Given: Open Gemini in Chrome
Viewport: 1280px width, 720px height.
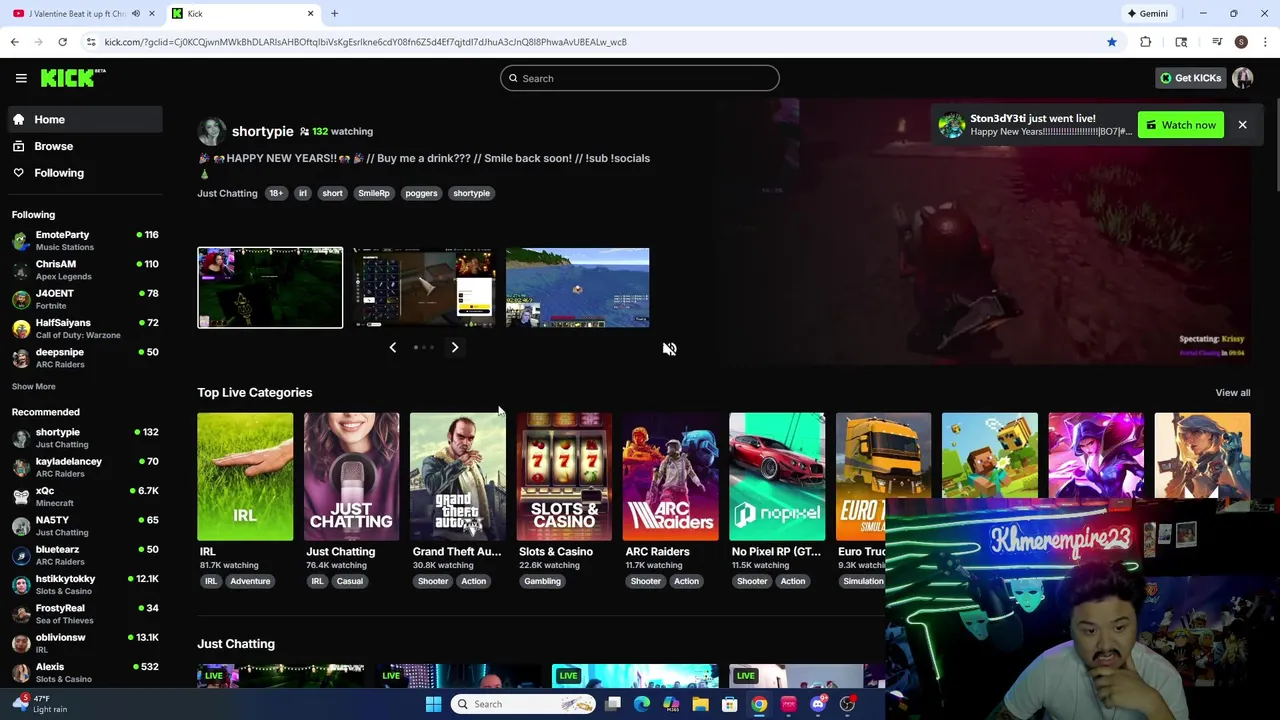Looking at the screenshot, I should (x=1147, y=13).
